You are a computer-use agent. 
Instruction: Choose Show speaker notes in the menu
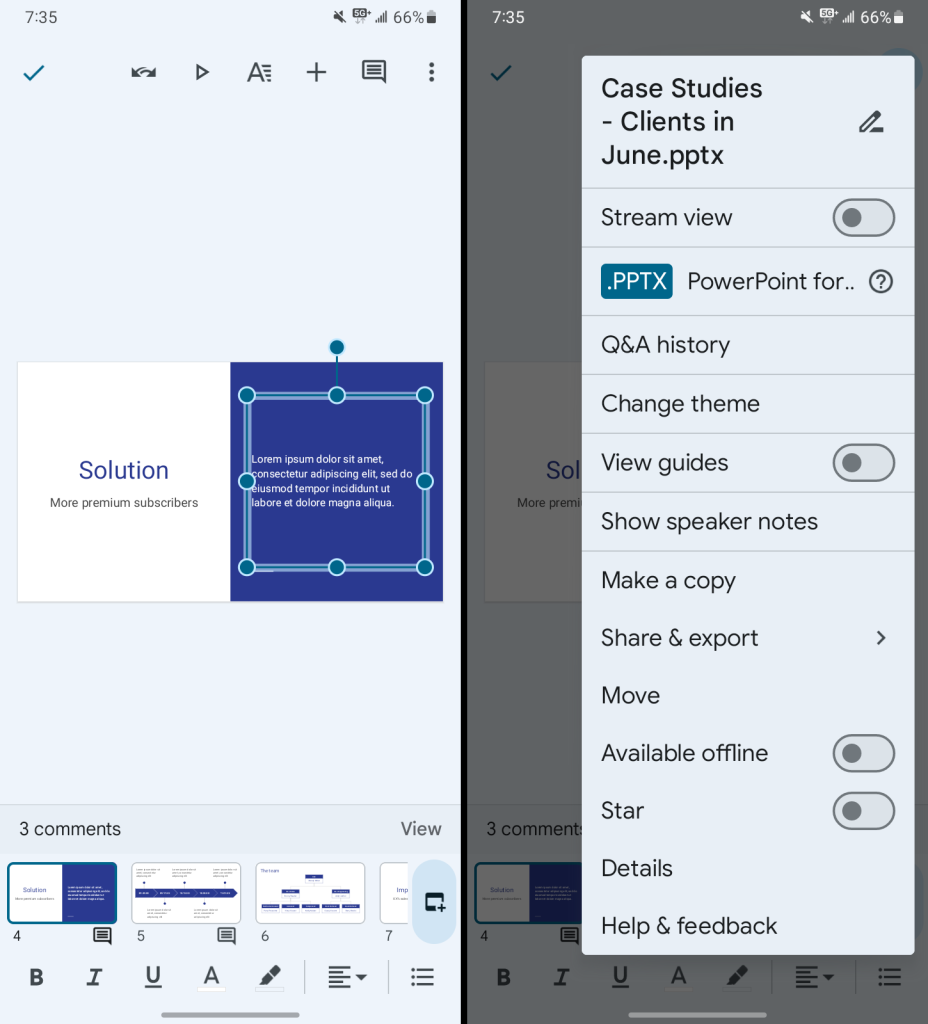tap(709, 522)
